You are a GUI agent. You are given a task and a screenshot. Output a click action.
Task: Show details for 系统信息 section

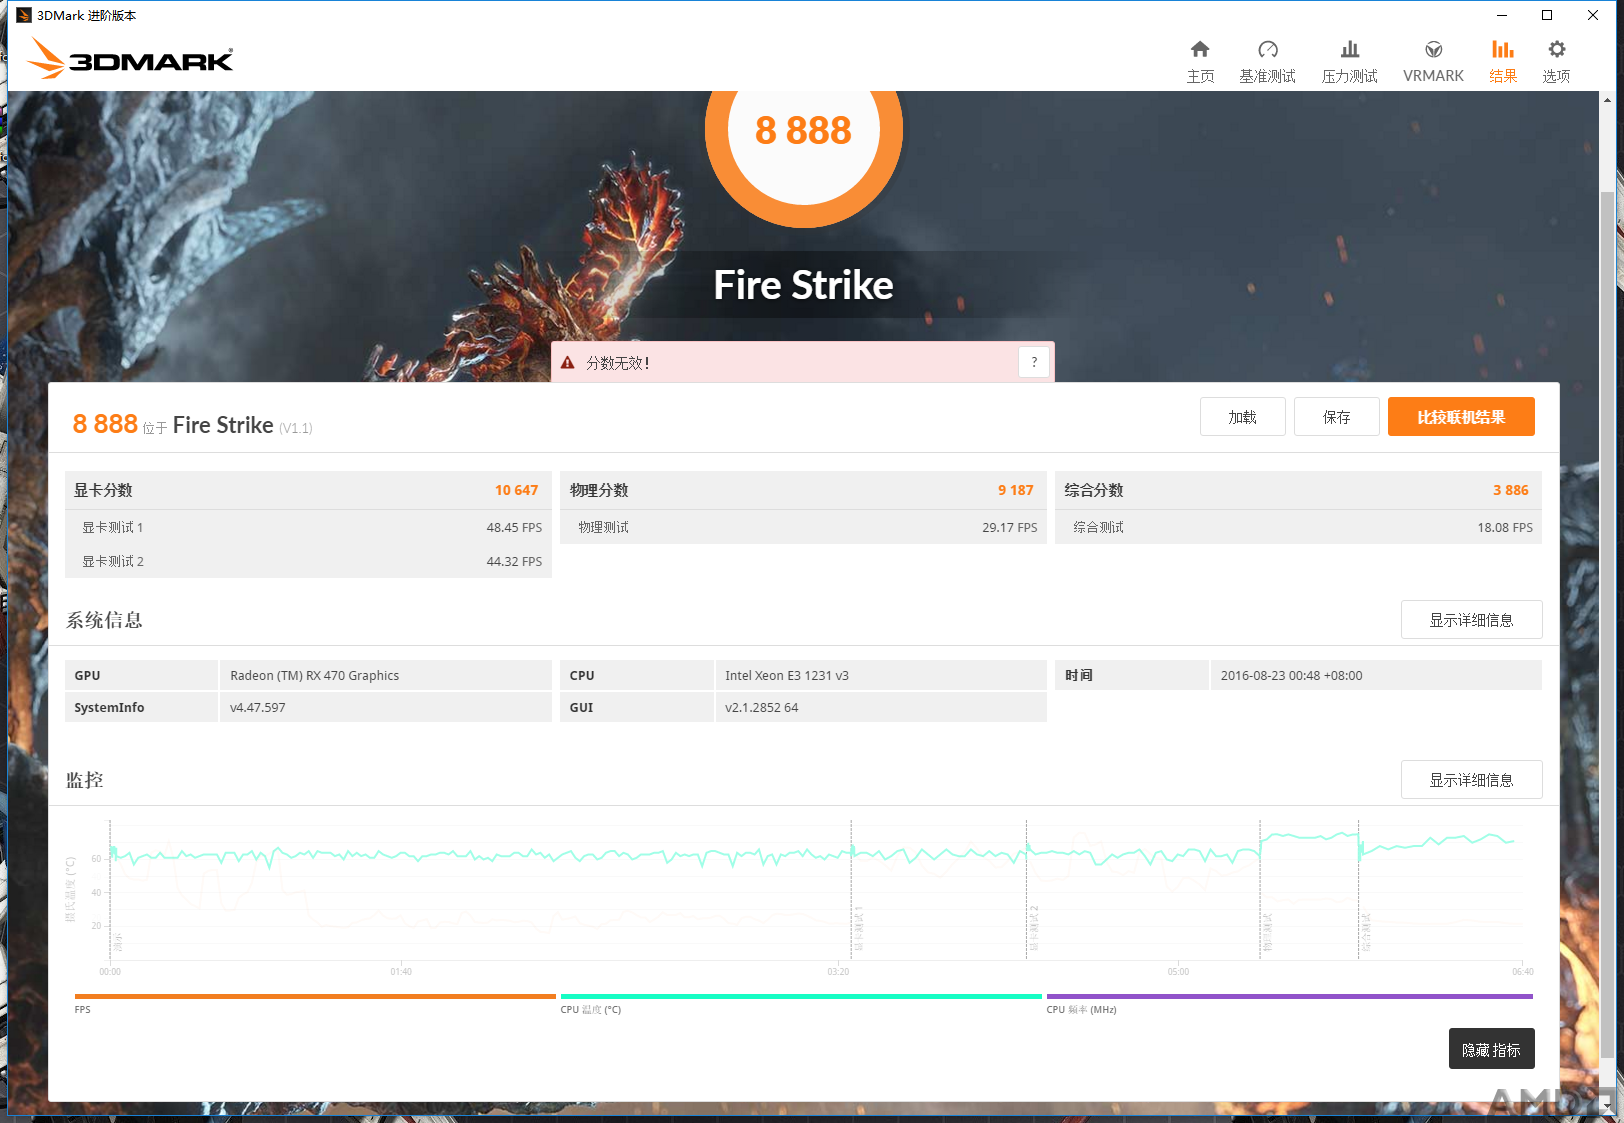pyautogui.click(x=1471, y=620)
